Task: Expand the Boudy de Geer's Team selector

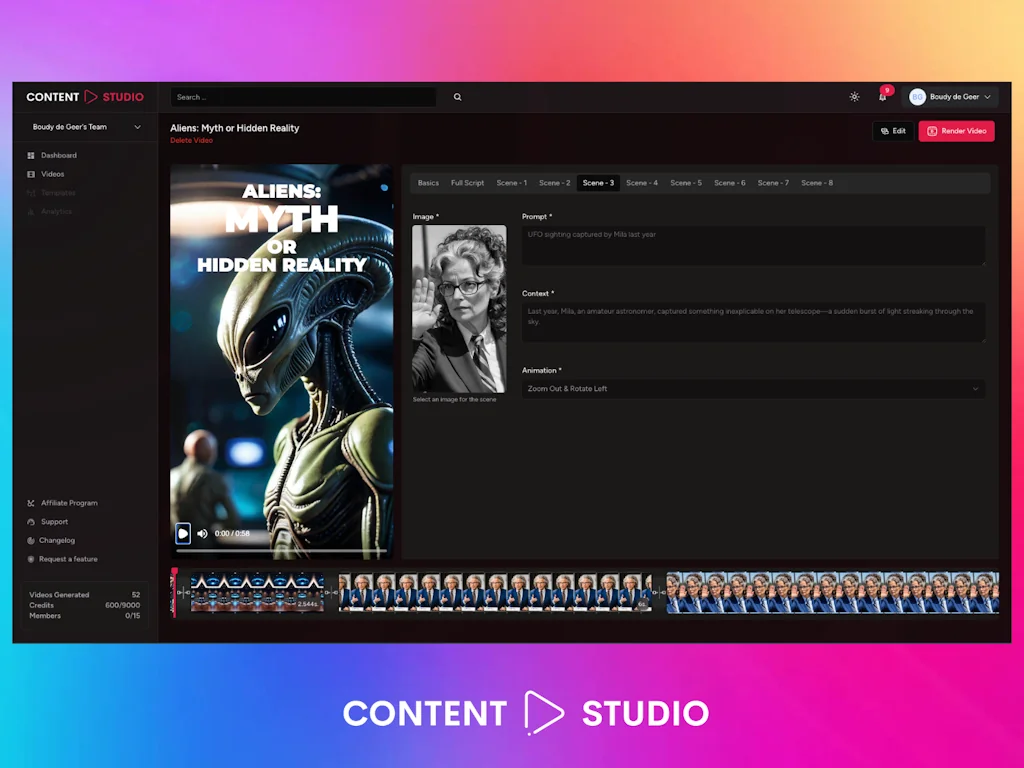Action: tap(88, 126)
